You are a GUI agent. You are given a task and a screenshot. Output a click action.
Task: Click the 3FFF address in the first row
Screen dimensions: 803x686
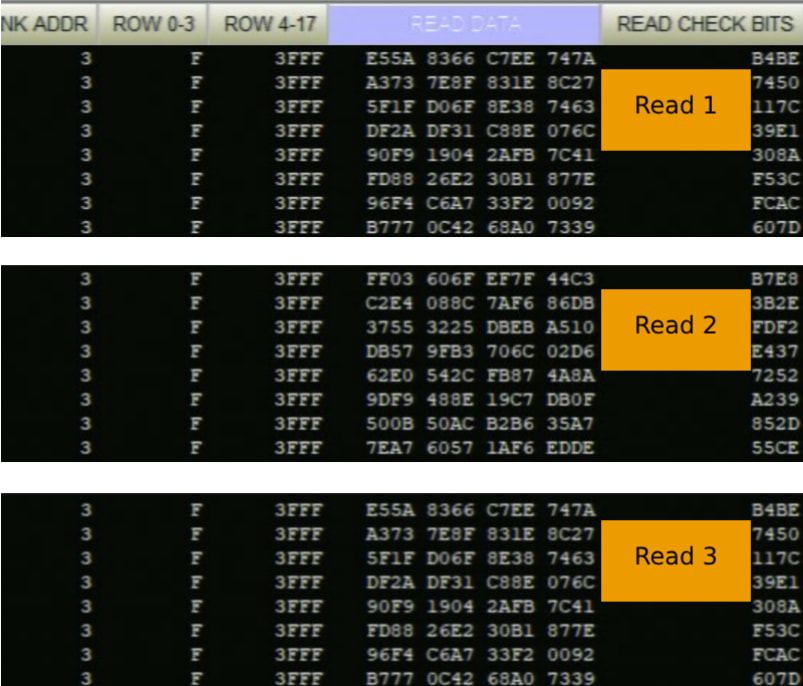tap(299, 58)
